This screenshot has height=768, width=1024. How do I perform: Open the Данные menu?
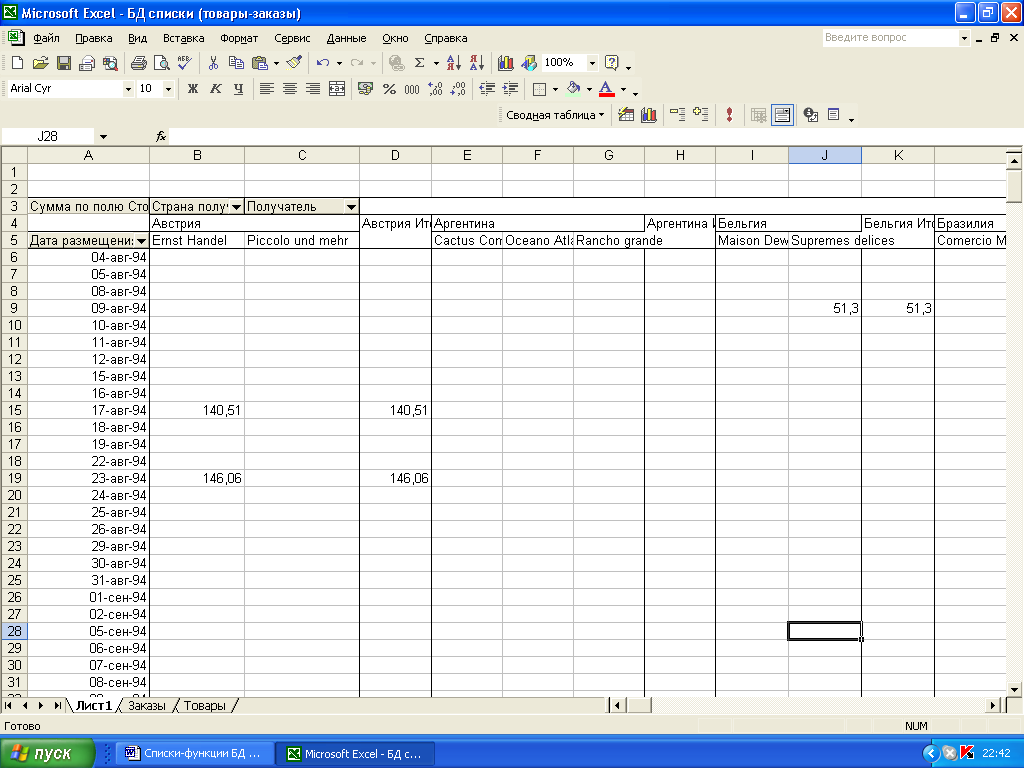pos(346,39)
